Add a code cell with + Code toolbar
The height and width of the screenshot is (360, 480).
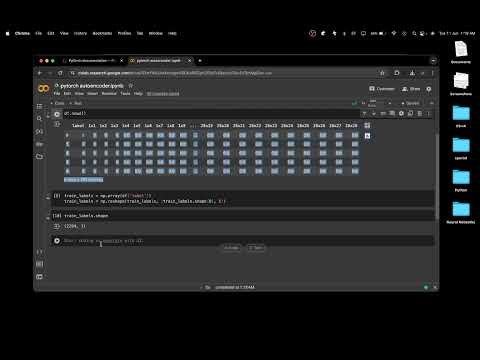pos(58,103)
